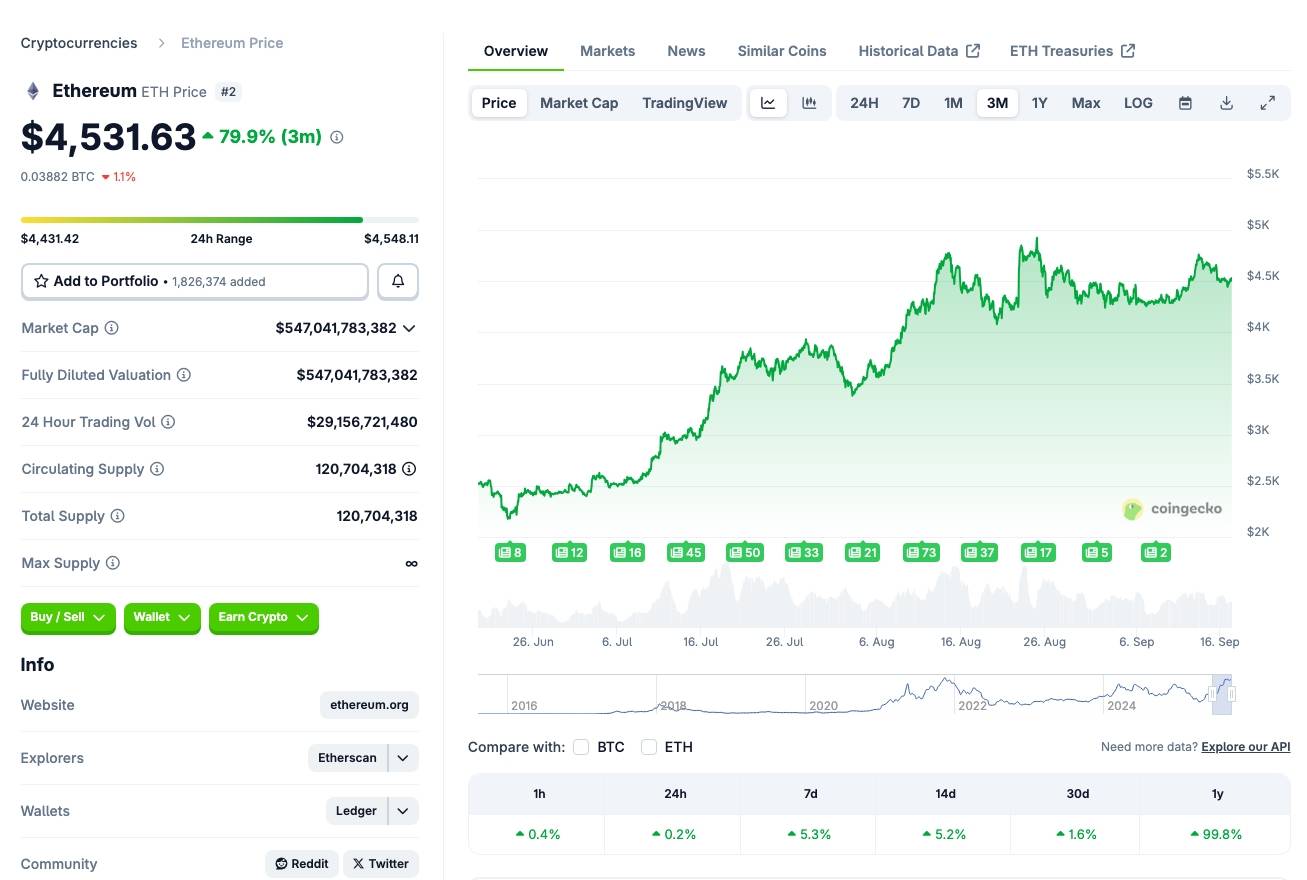Screen dimensions: 1307x880
Task: Open news marker with 45 articles
Action: 686,552
